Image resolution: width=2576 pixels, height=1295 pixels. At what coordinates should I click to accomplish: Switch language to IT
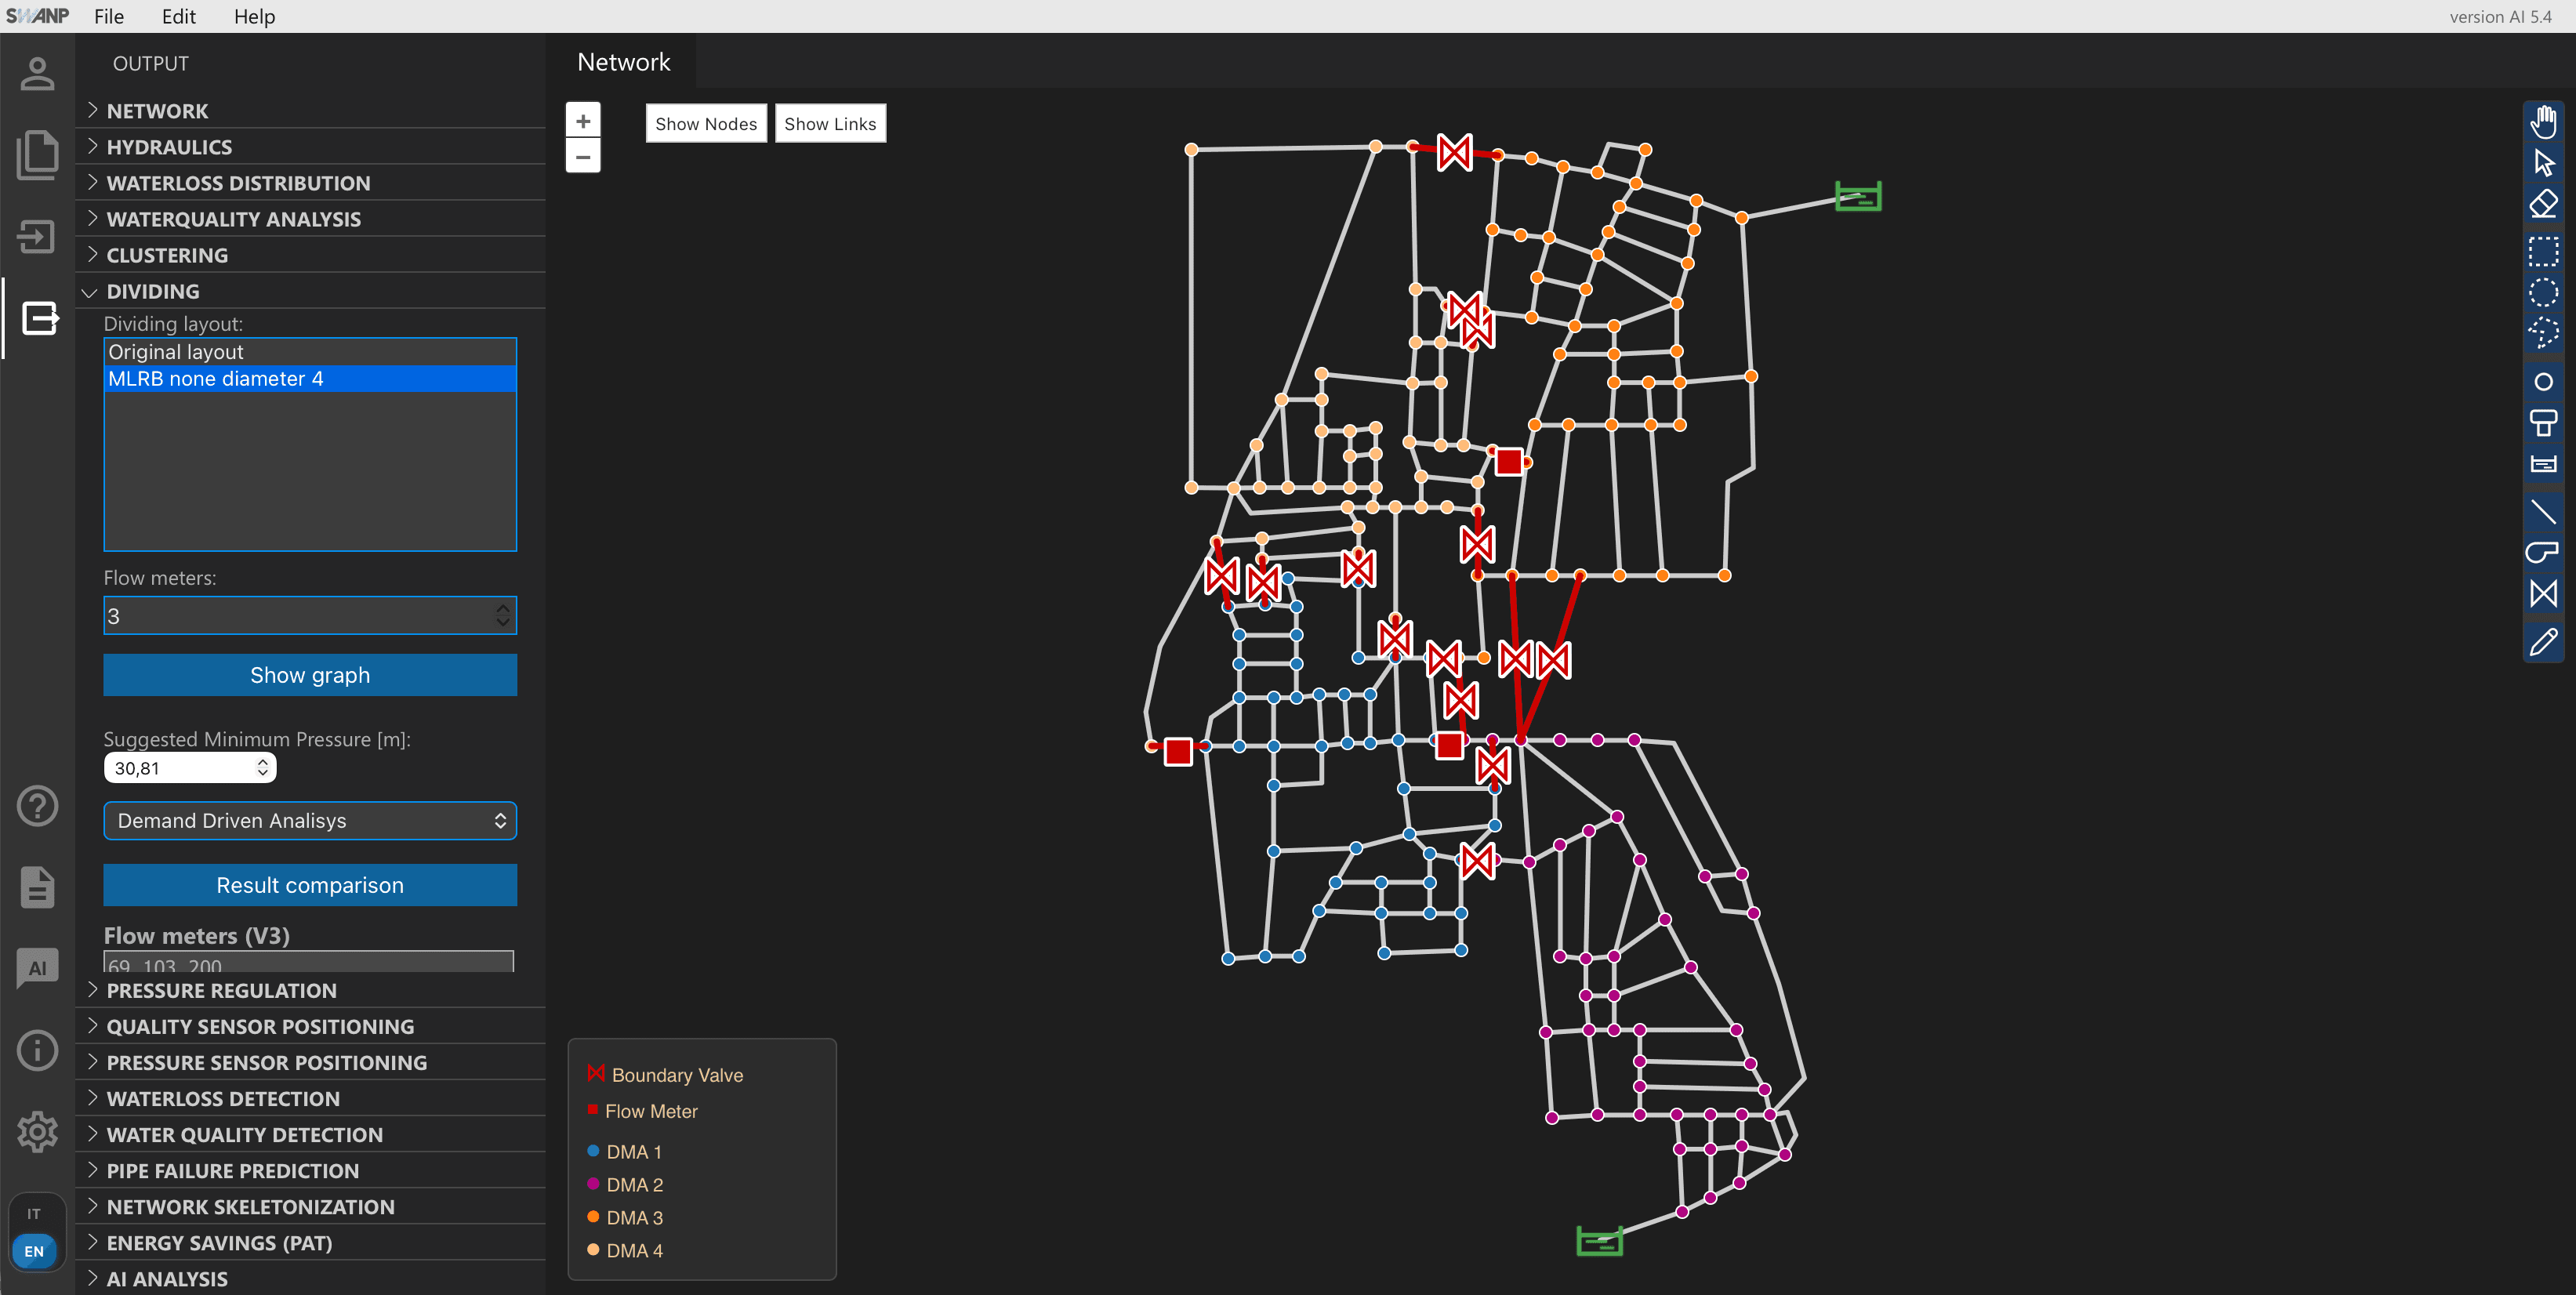(x=34, y=1214)
